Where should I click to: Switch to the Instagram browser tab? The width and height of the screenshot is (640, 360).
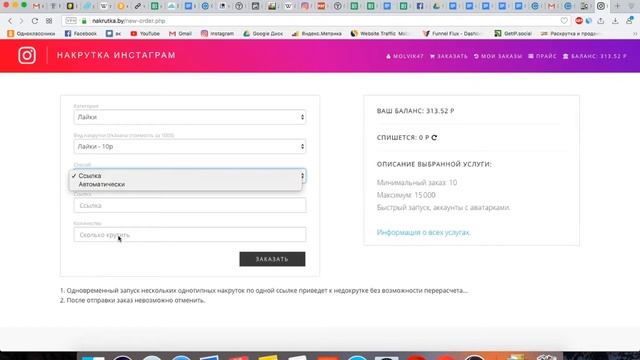click(x=305, y=6)
